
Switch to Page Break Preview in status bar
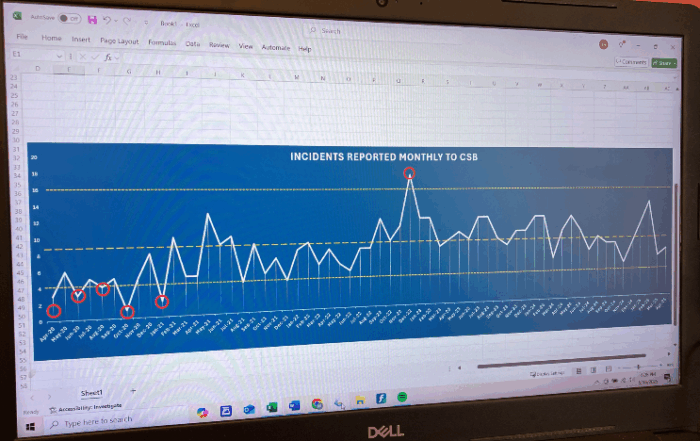tap(608, 369)
